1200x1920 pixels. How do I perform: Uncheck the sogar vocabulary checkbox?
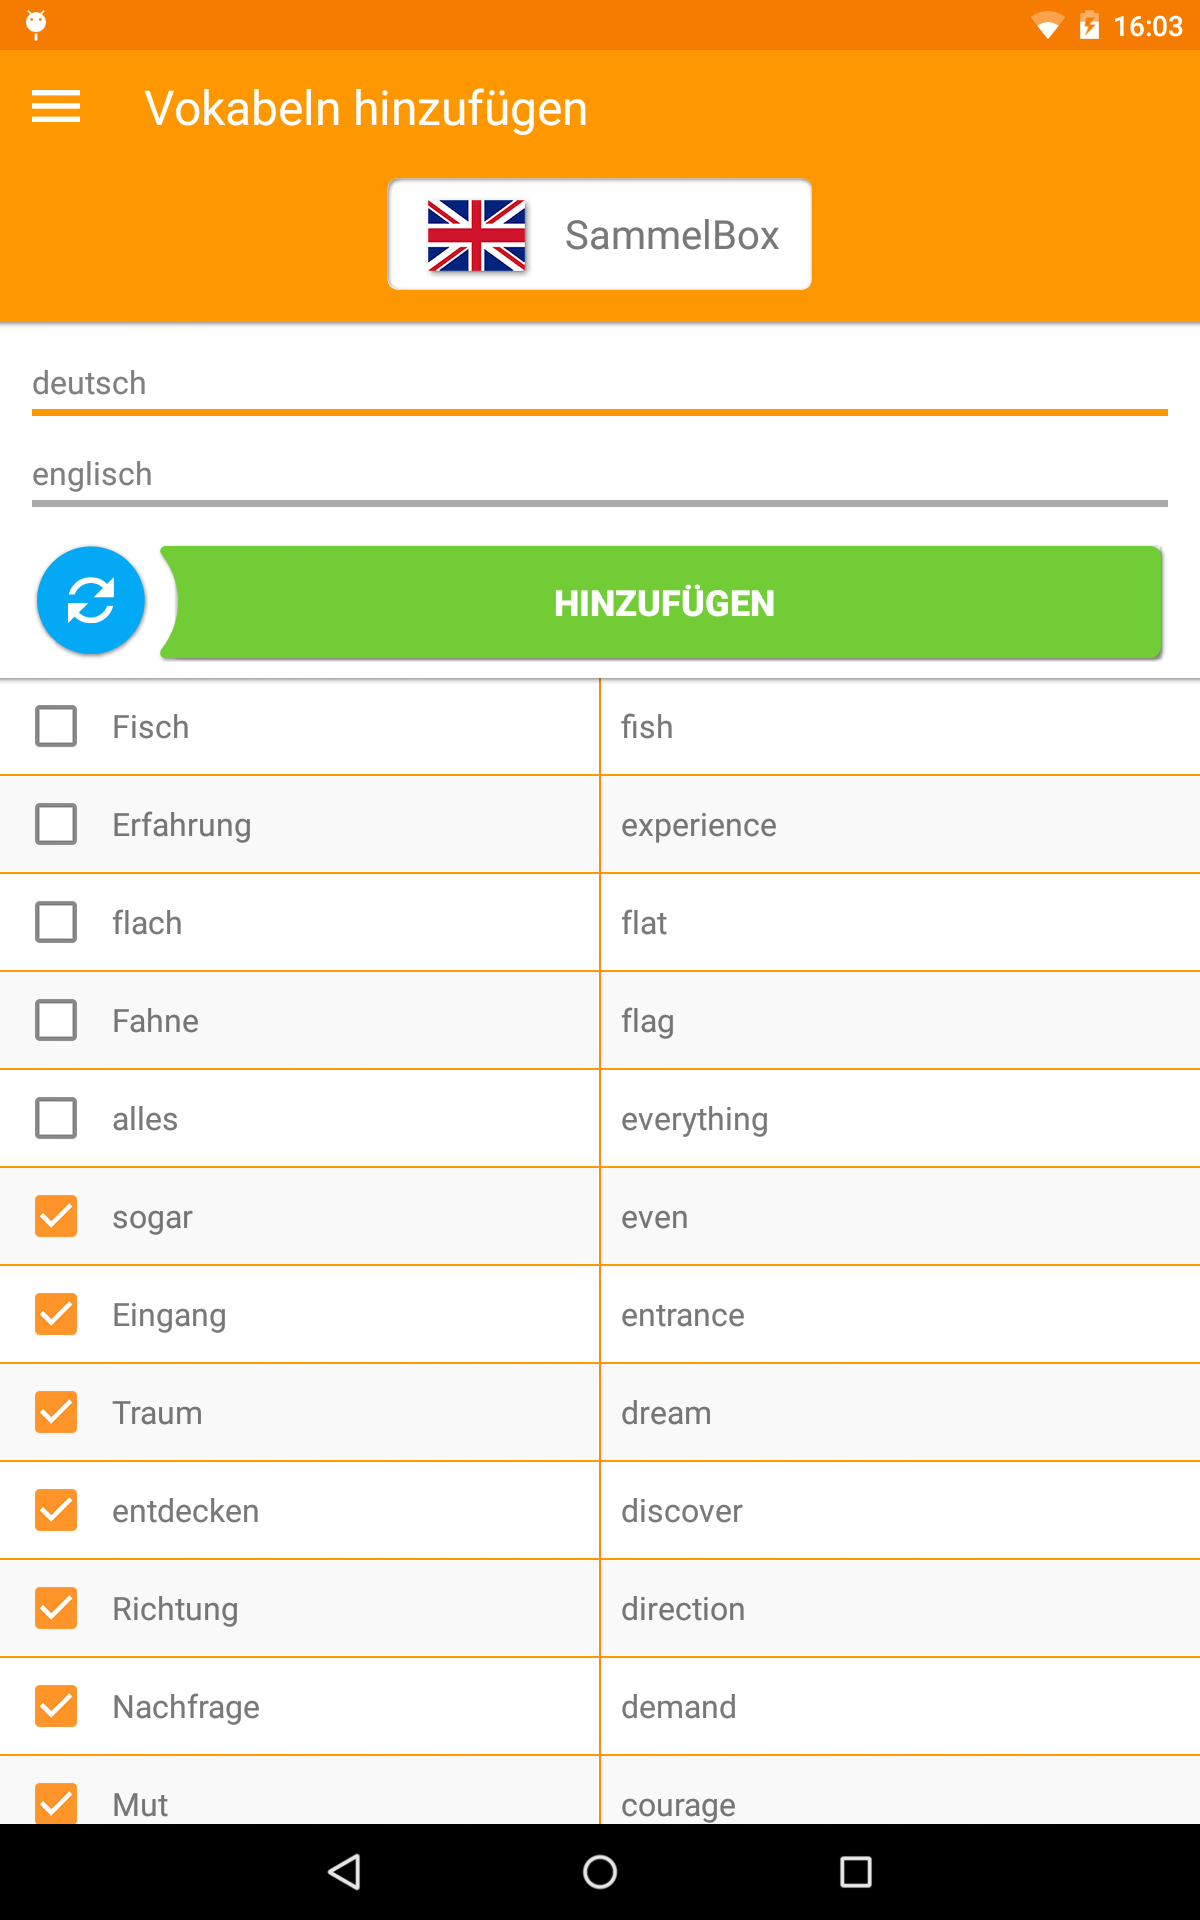coord(56,1216)
